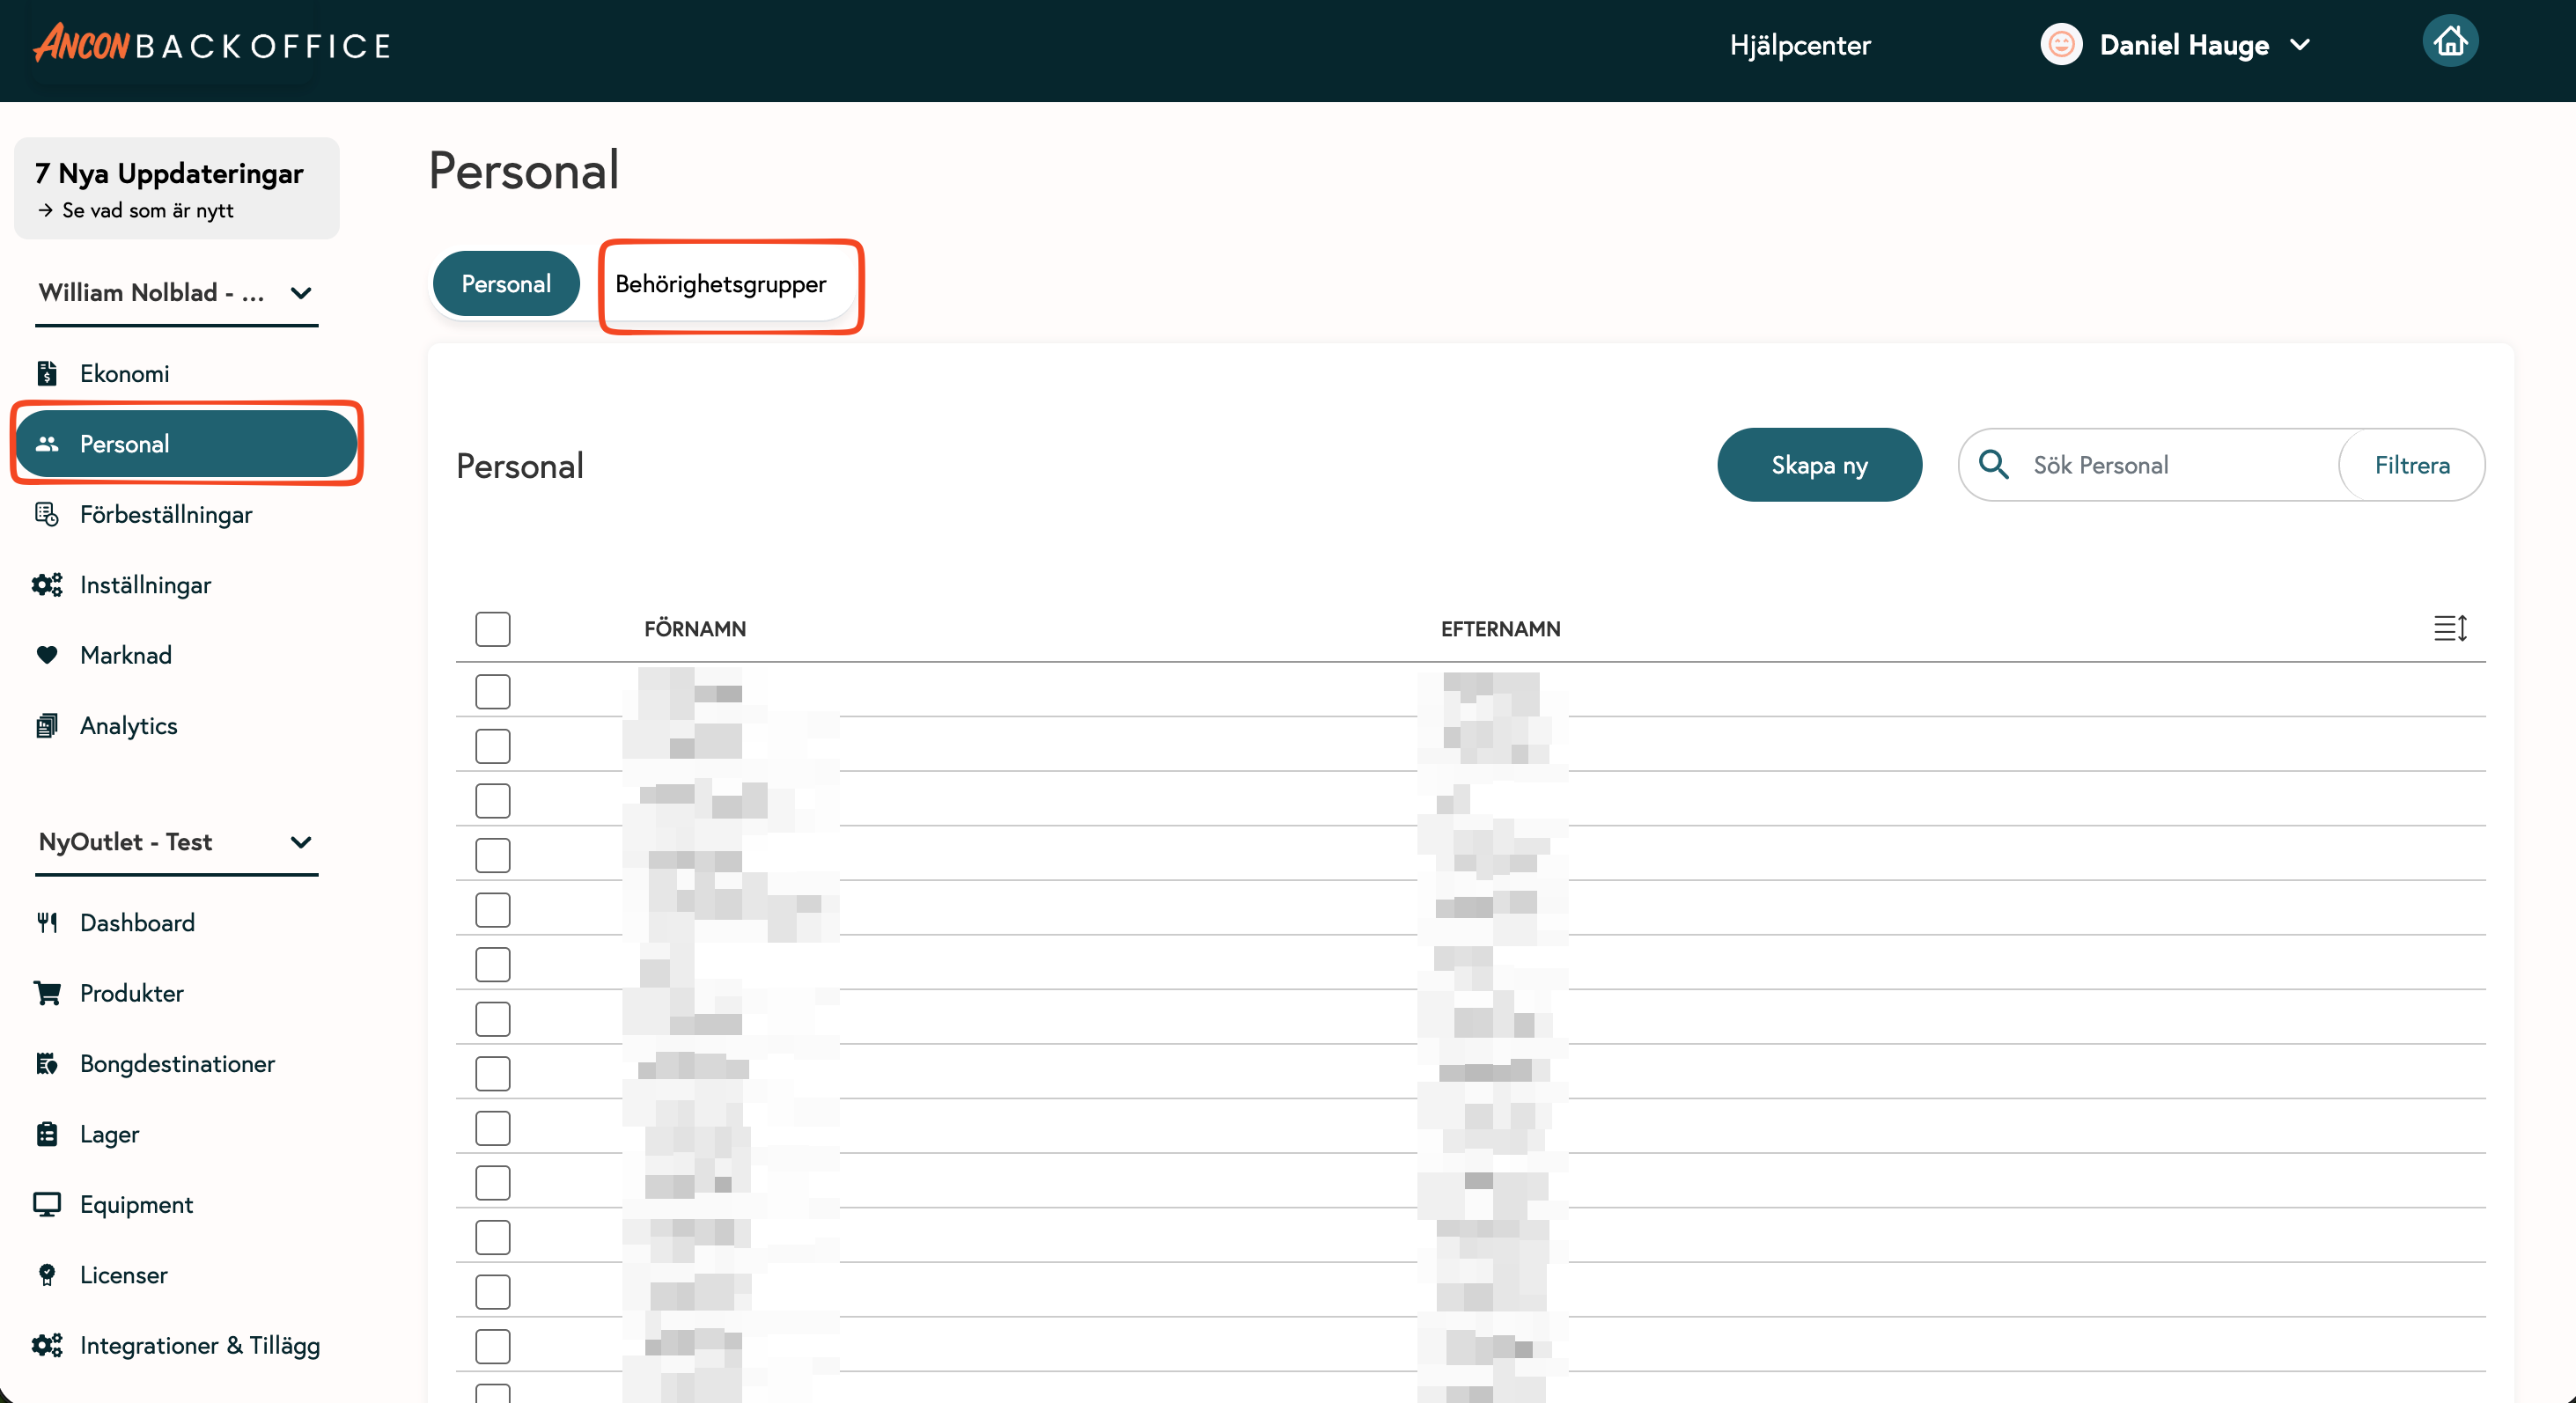Check the sixth staff row checkbox
2576x1403 pixels.
coord(493,964)
